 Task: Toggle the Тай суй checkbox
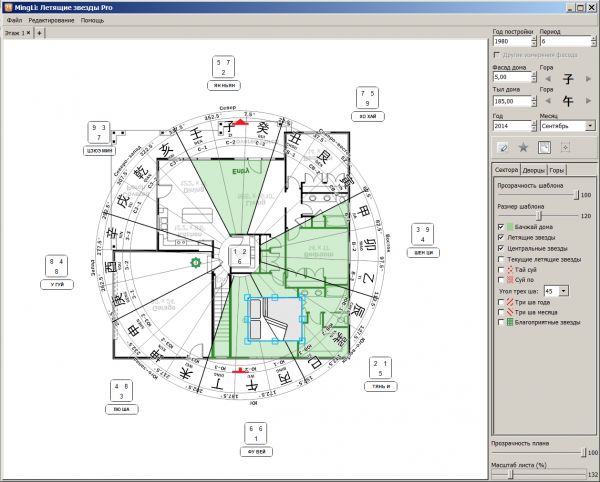(501, 269)
